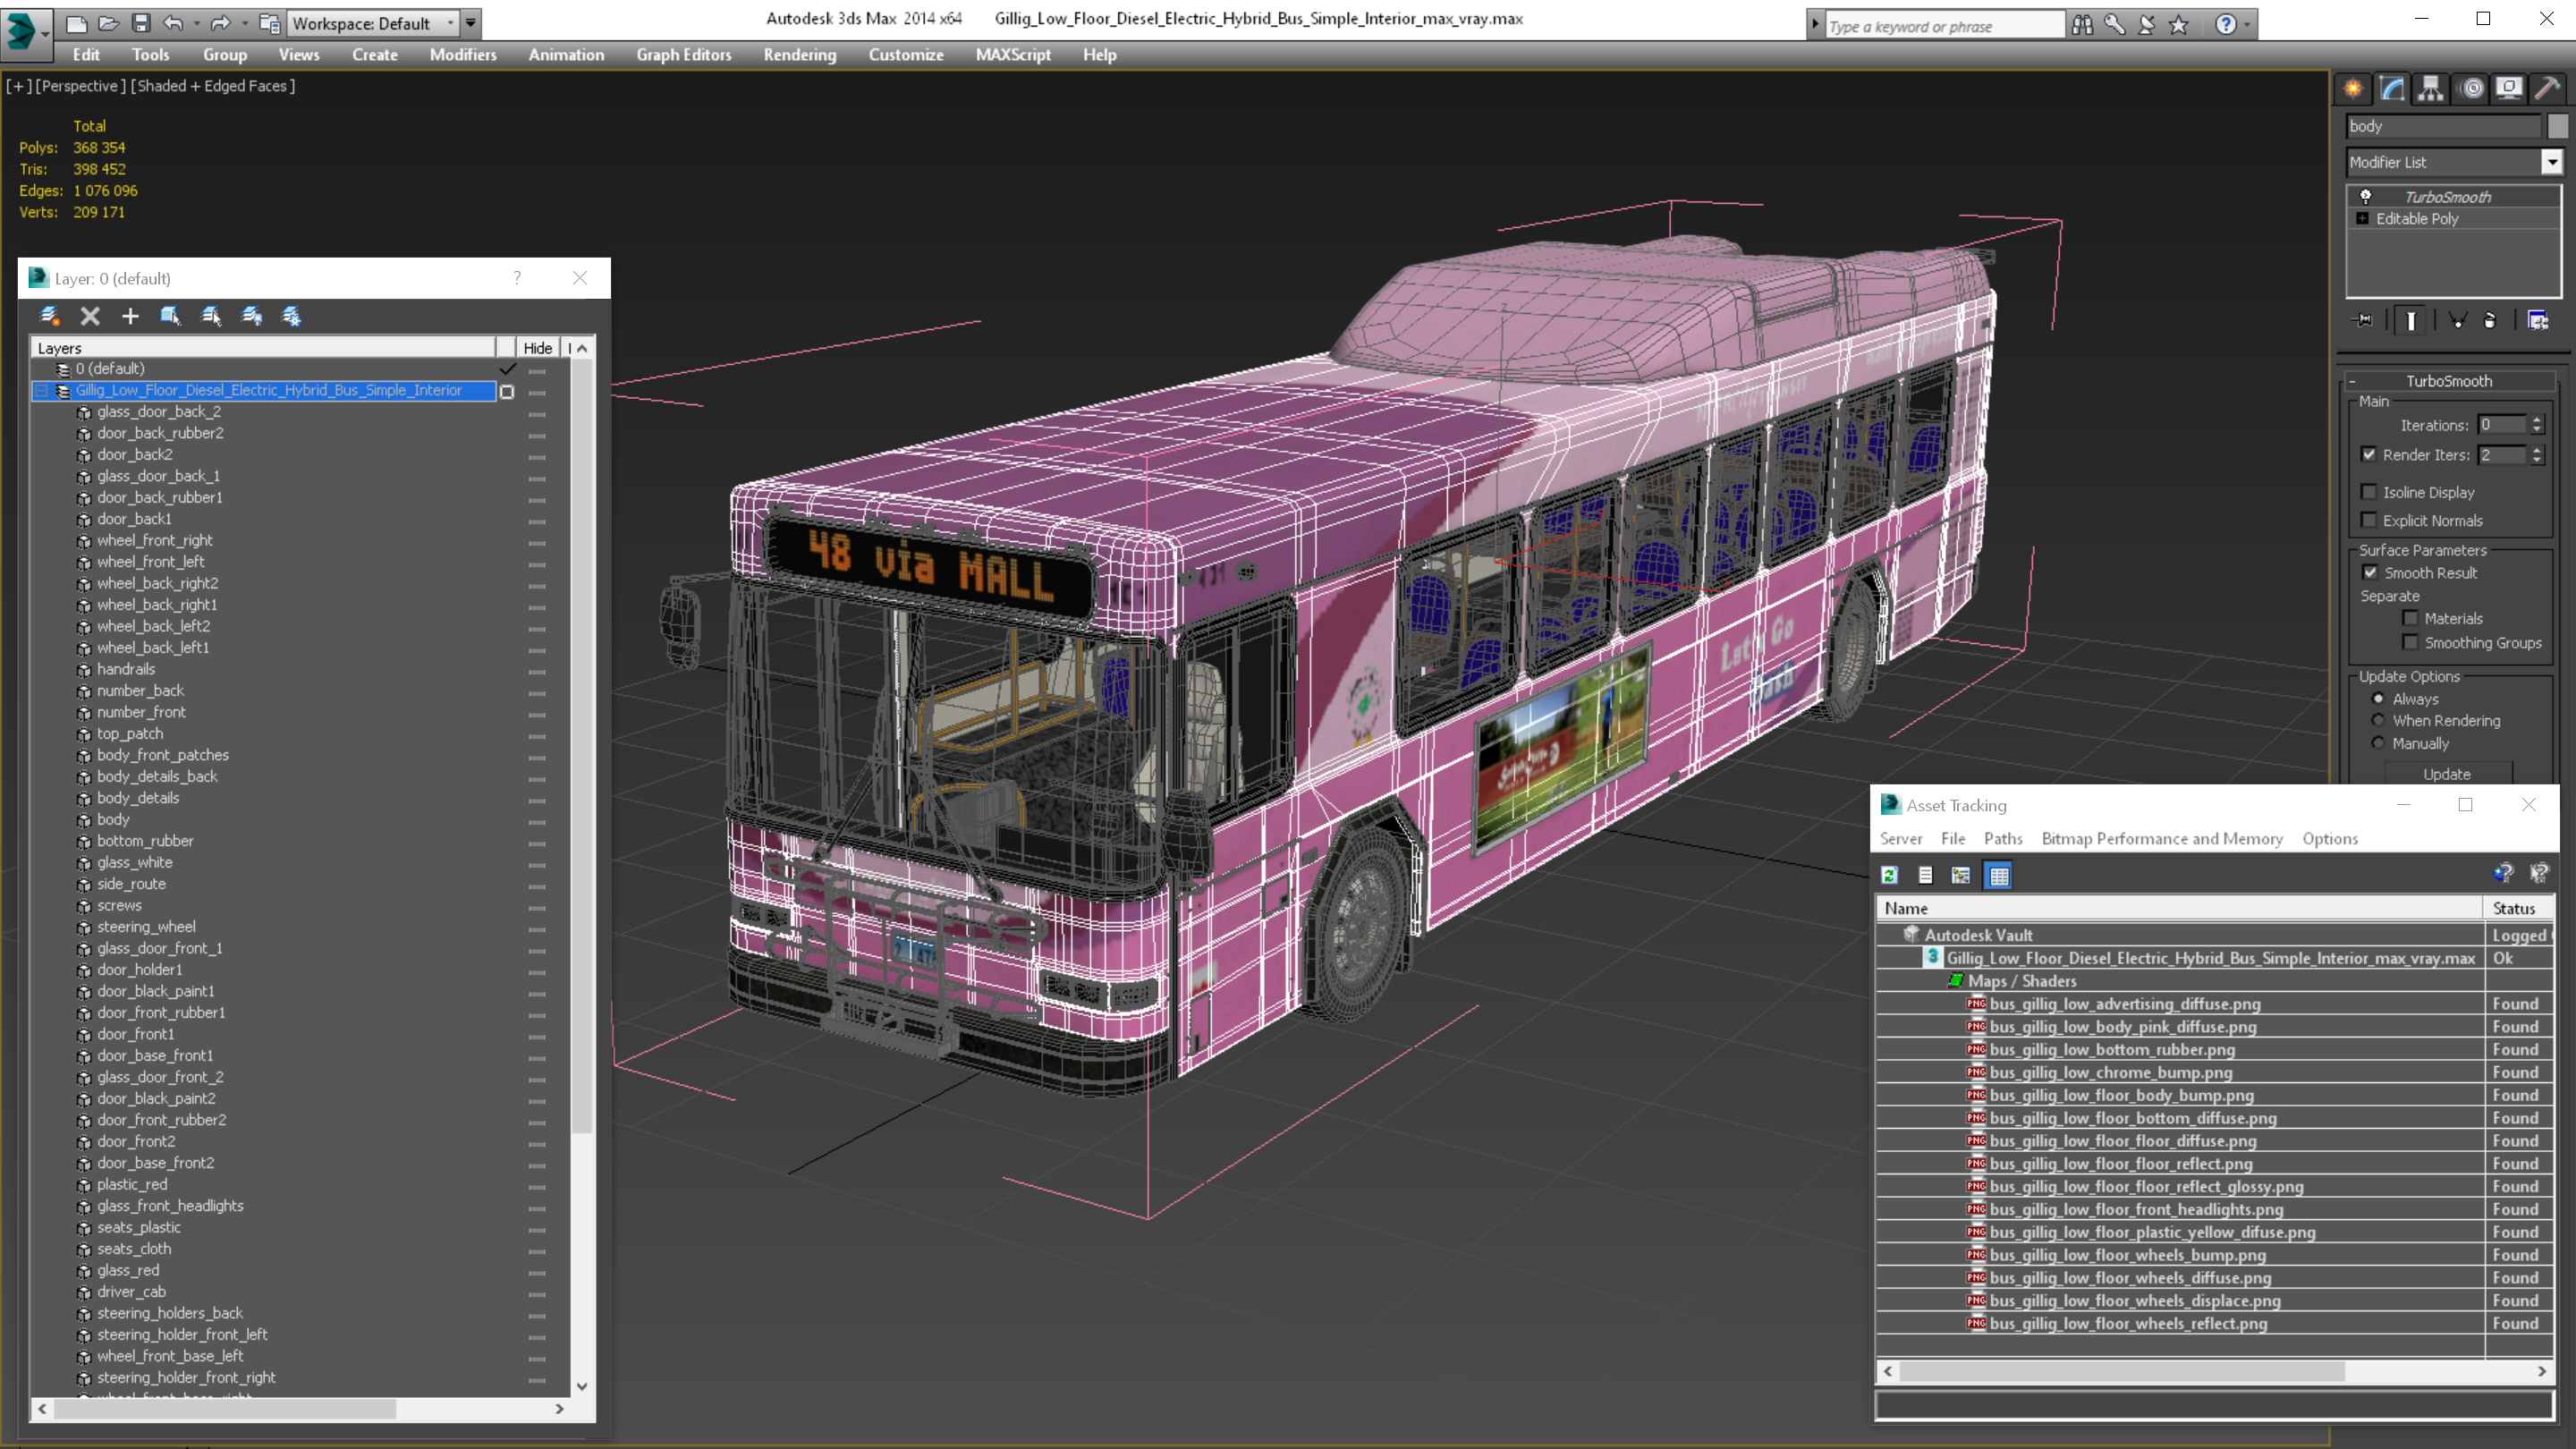Viewport: 2576px width, 1449px height.
Task: Click Refresh icon in Asset Tracking
Action: 1889,875
